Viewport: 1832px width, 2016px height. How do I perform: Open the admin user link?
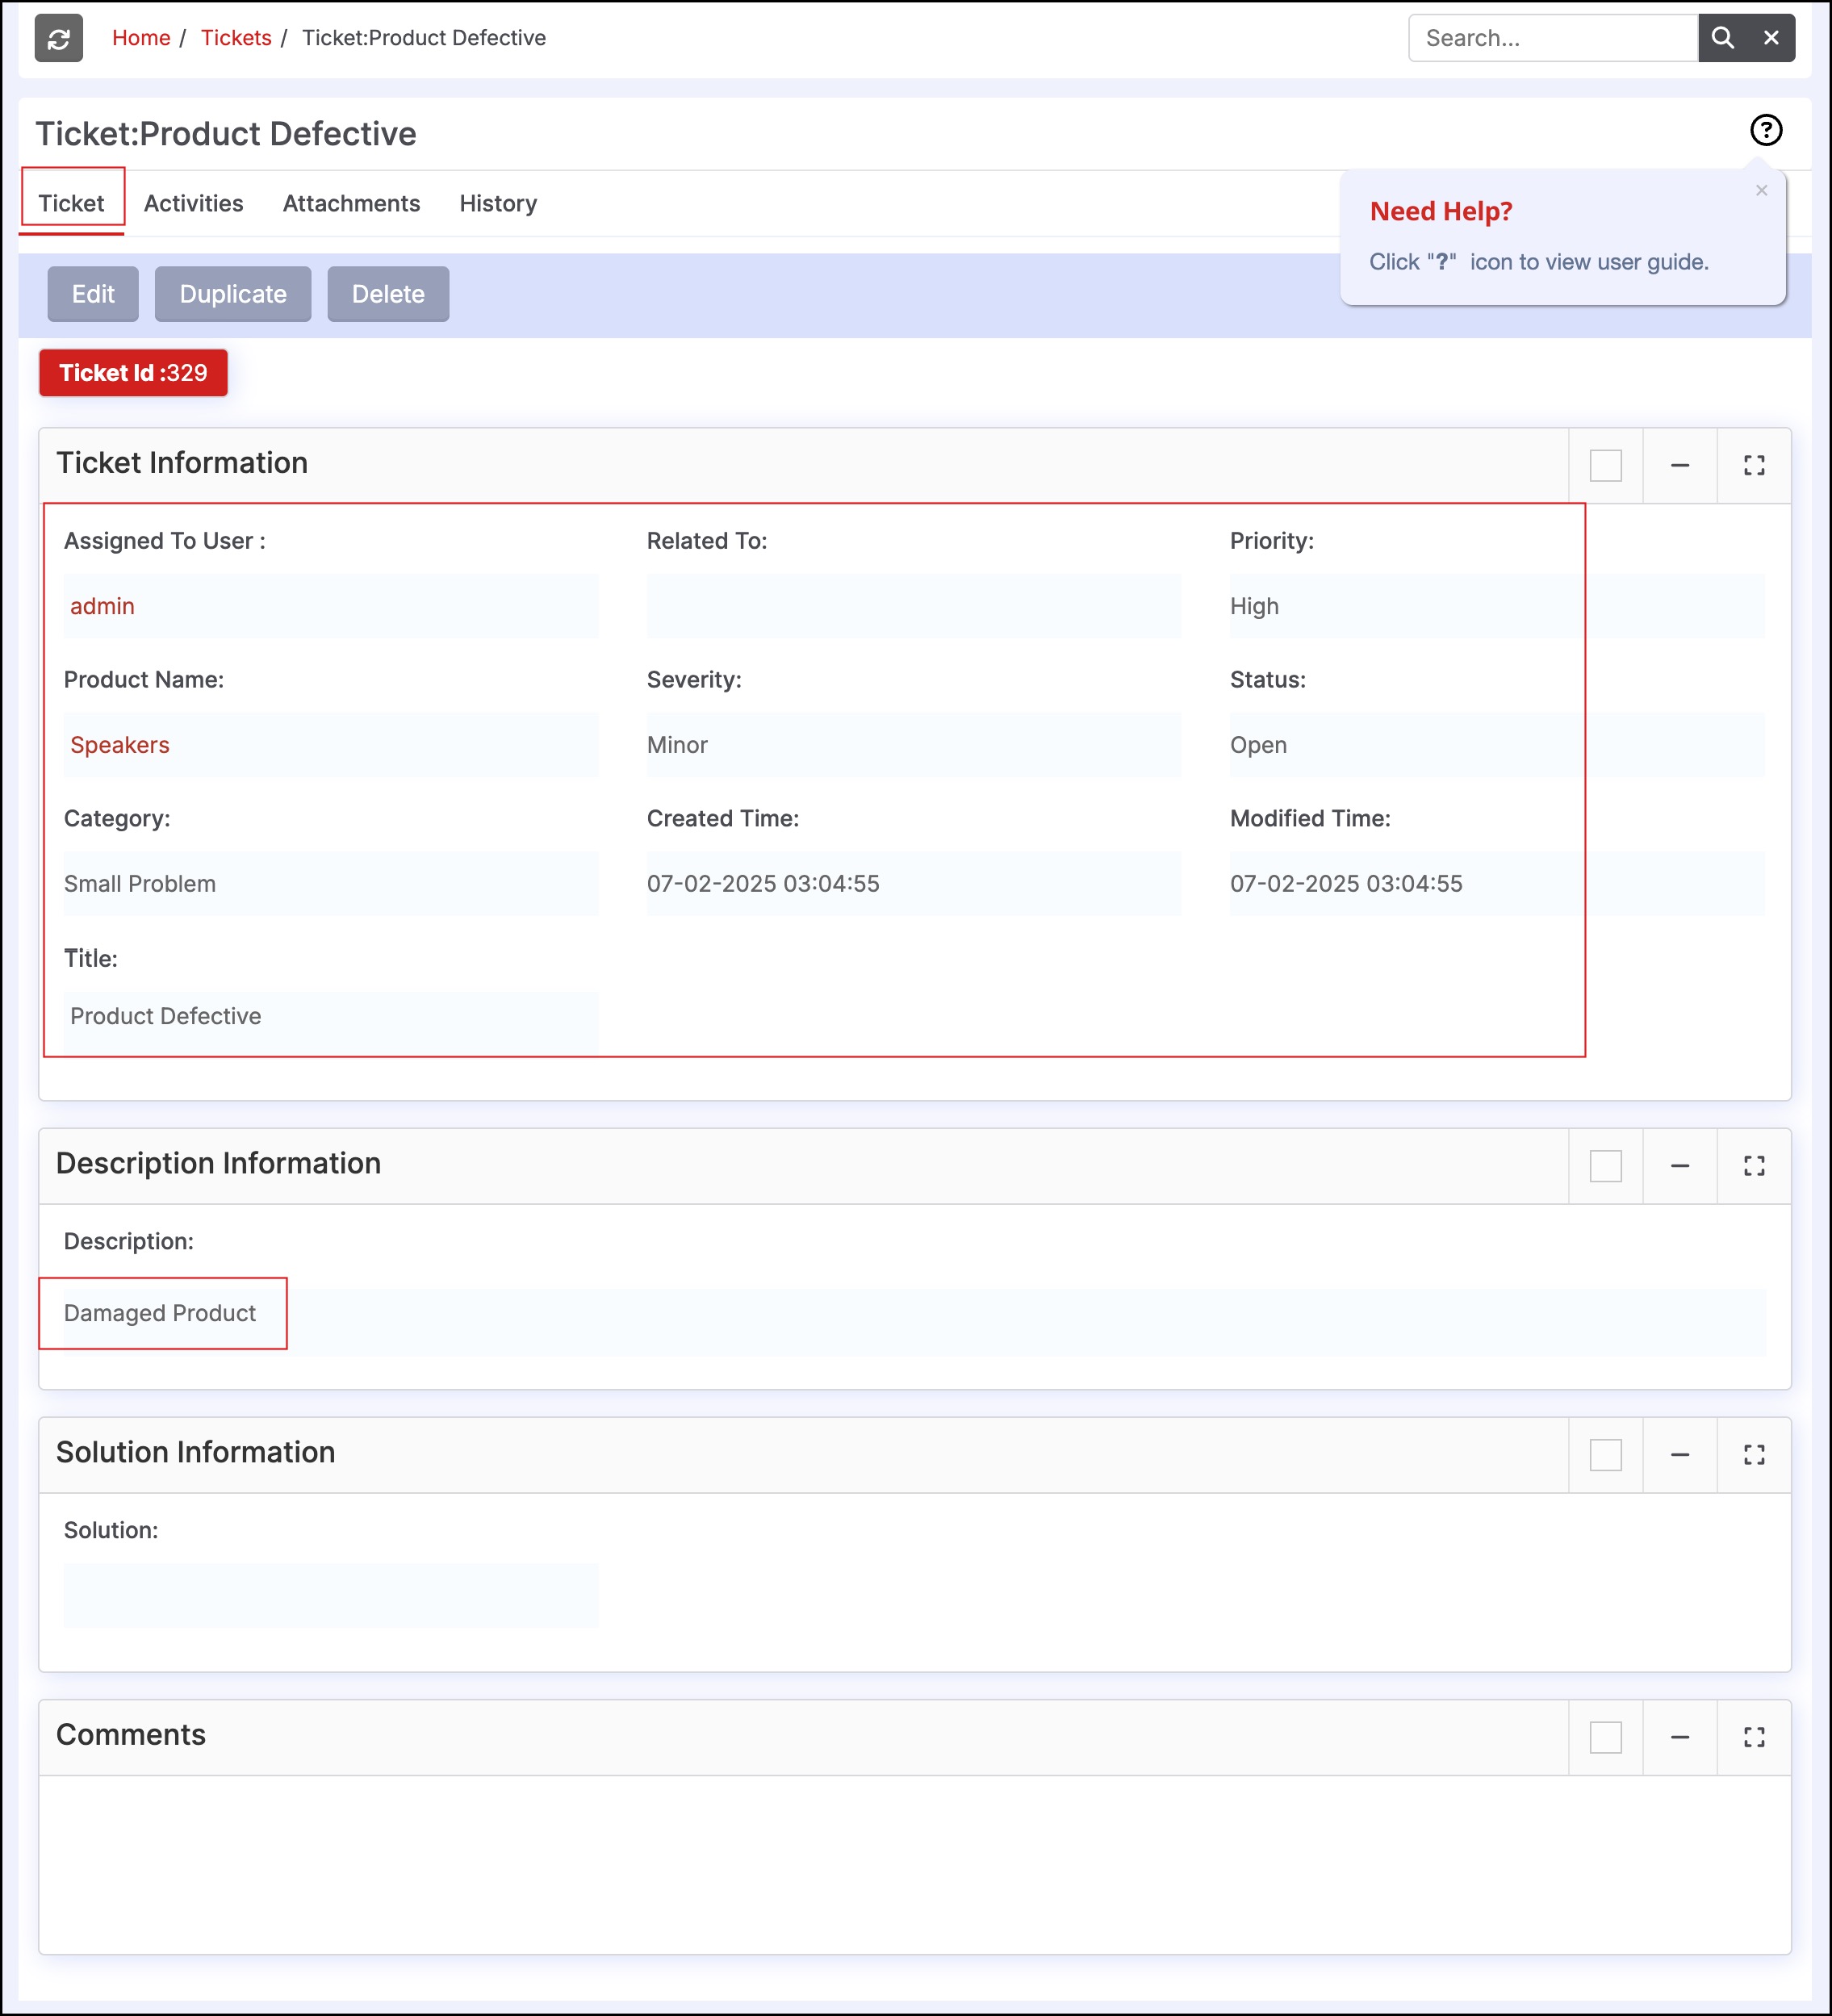coord(102,606)
